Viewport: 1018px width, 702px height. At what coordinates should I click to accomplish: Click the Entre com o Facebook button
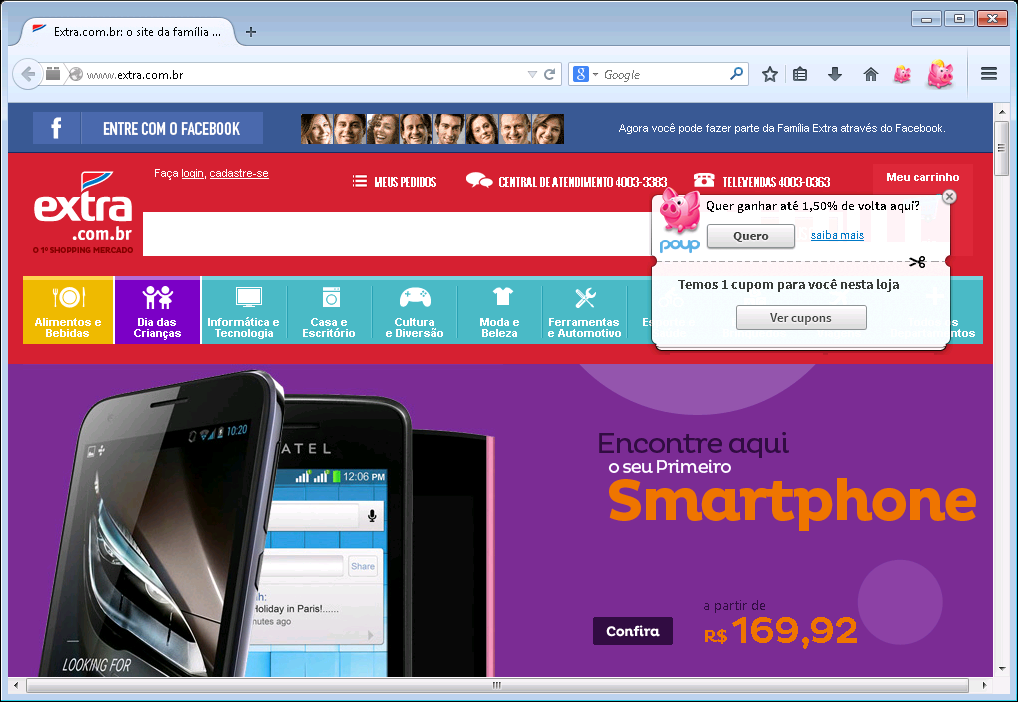coord(148,128)
